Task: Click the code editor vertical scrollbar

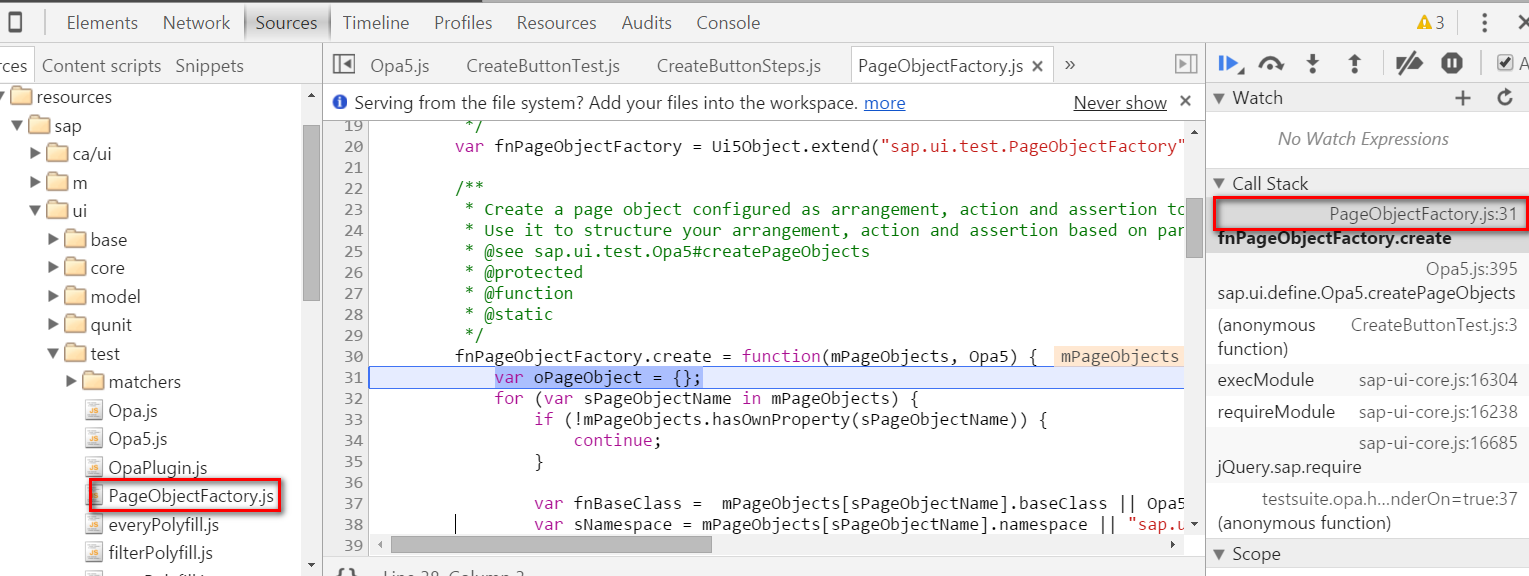Action: (x=1195, y=228)
